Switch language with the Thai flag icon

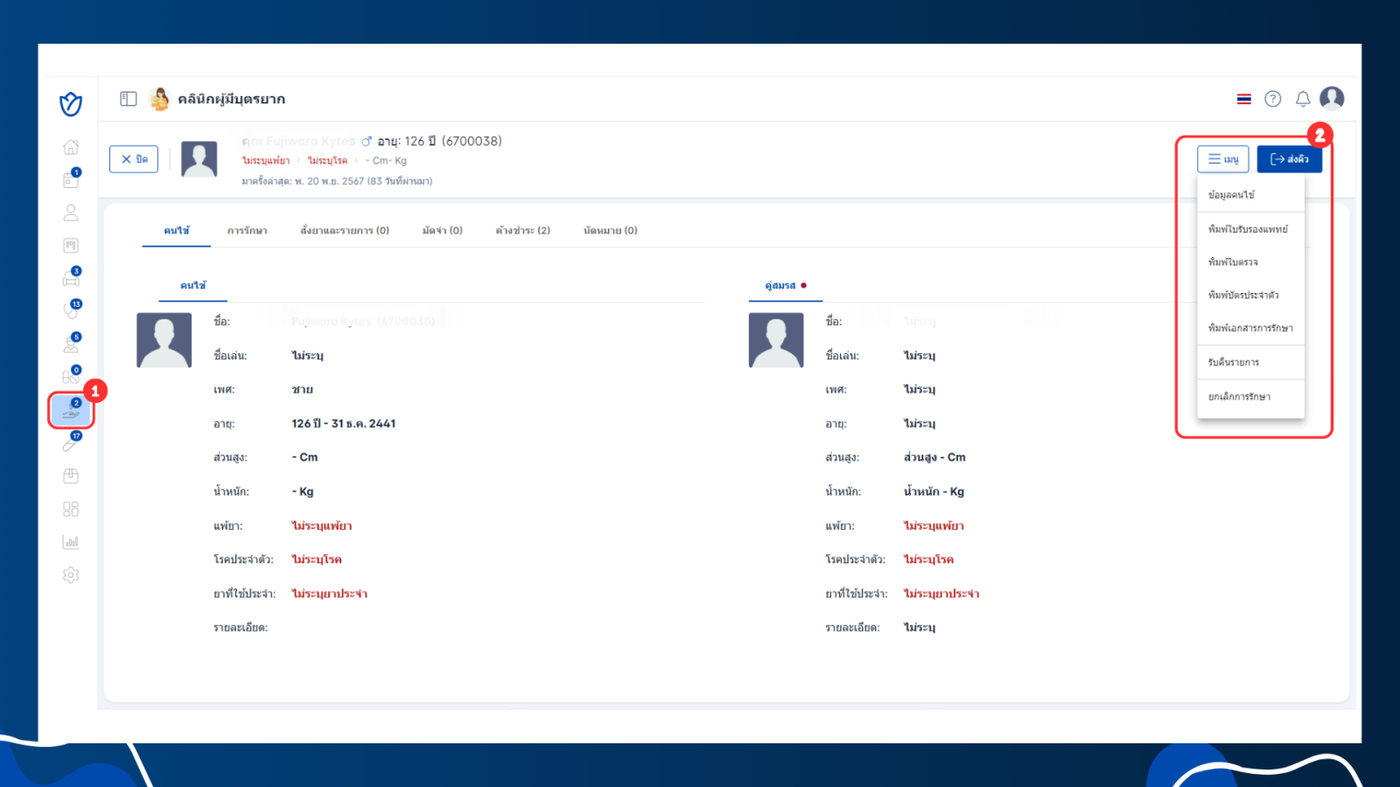point(1244,99)
